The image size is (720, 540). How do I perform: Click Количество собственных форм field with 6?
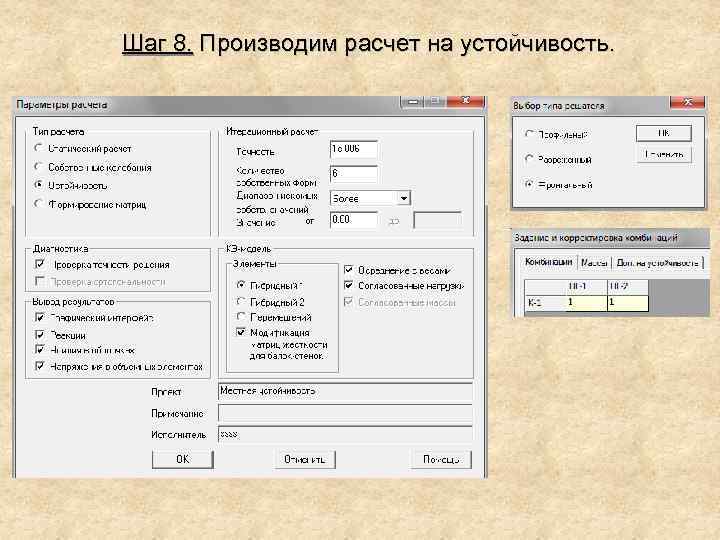point(354,174)
